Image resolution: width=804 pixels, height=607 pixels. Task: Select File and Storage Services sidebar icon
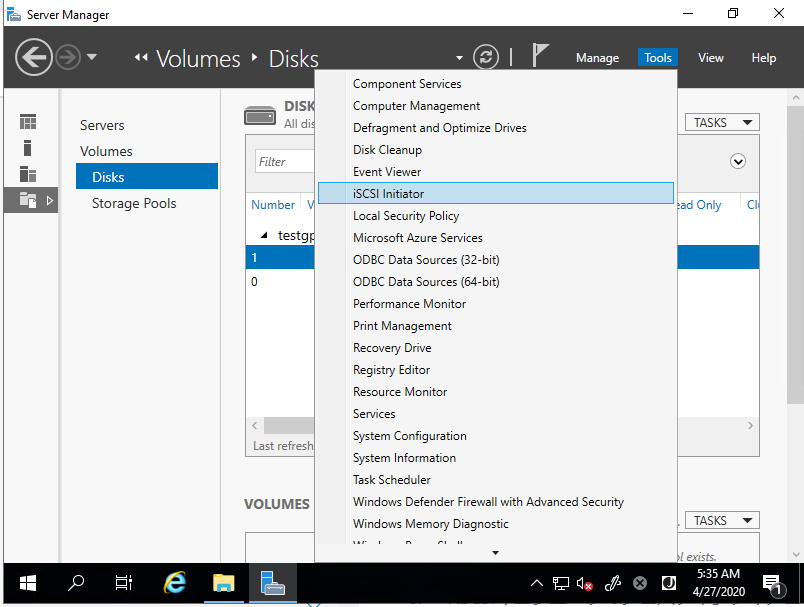(31, 200)
